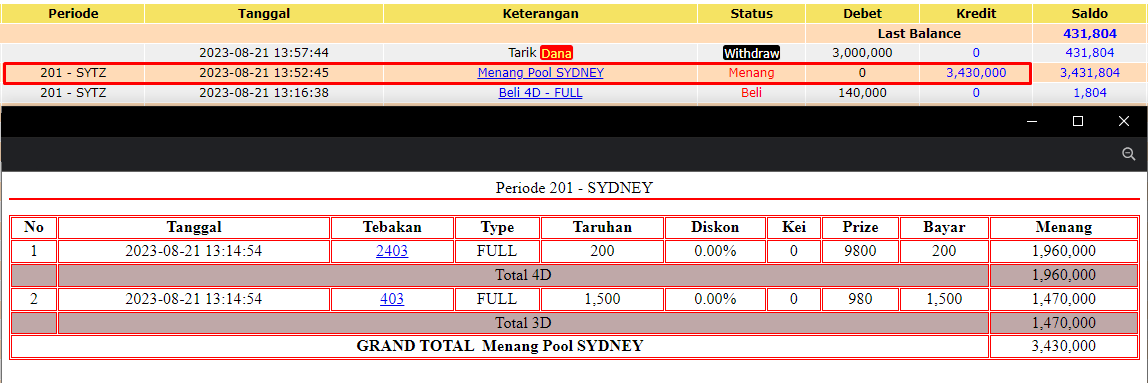Click timestamp 2023-08-21 13:57:44
The height and width of the screenshot is (383, 1148).
(264, 53)
